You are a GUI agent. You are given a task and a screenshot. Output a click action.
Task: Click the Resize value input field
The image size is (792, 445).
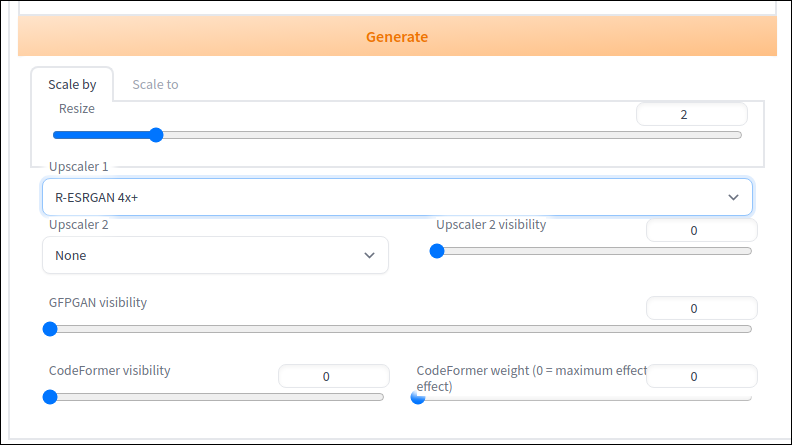click(x=691, y=115)
